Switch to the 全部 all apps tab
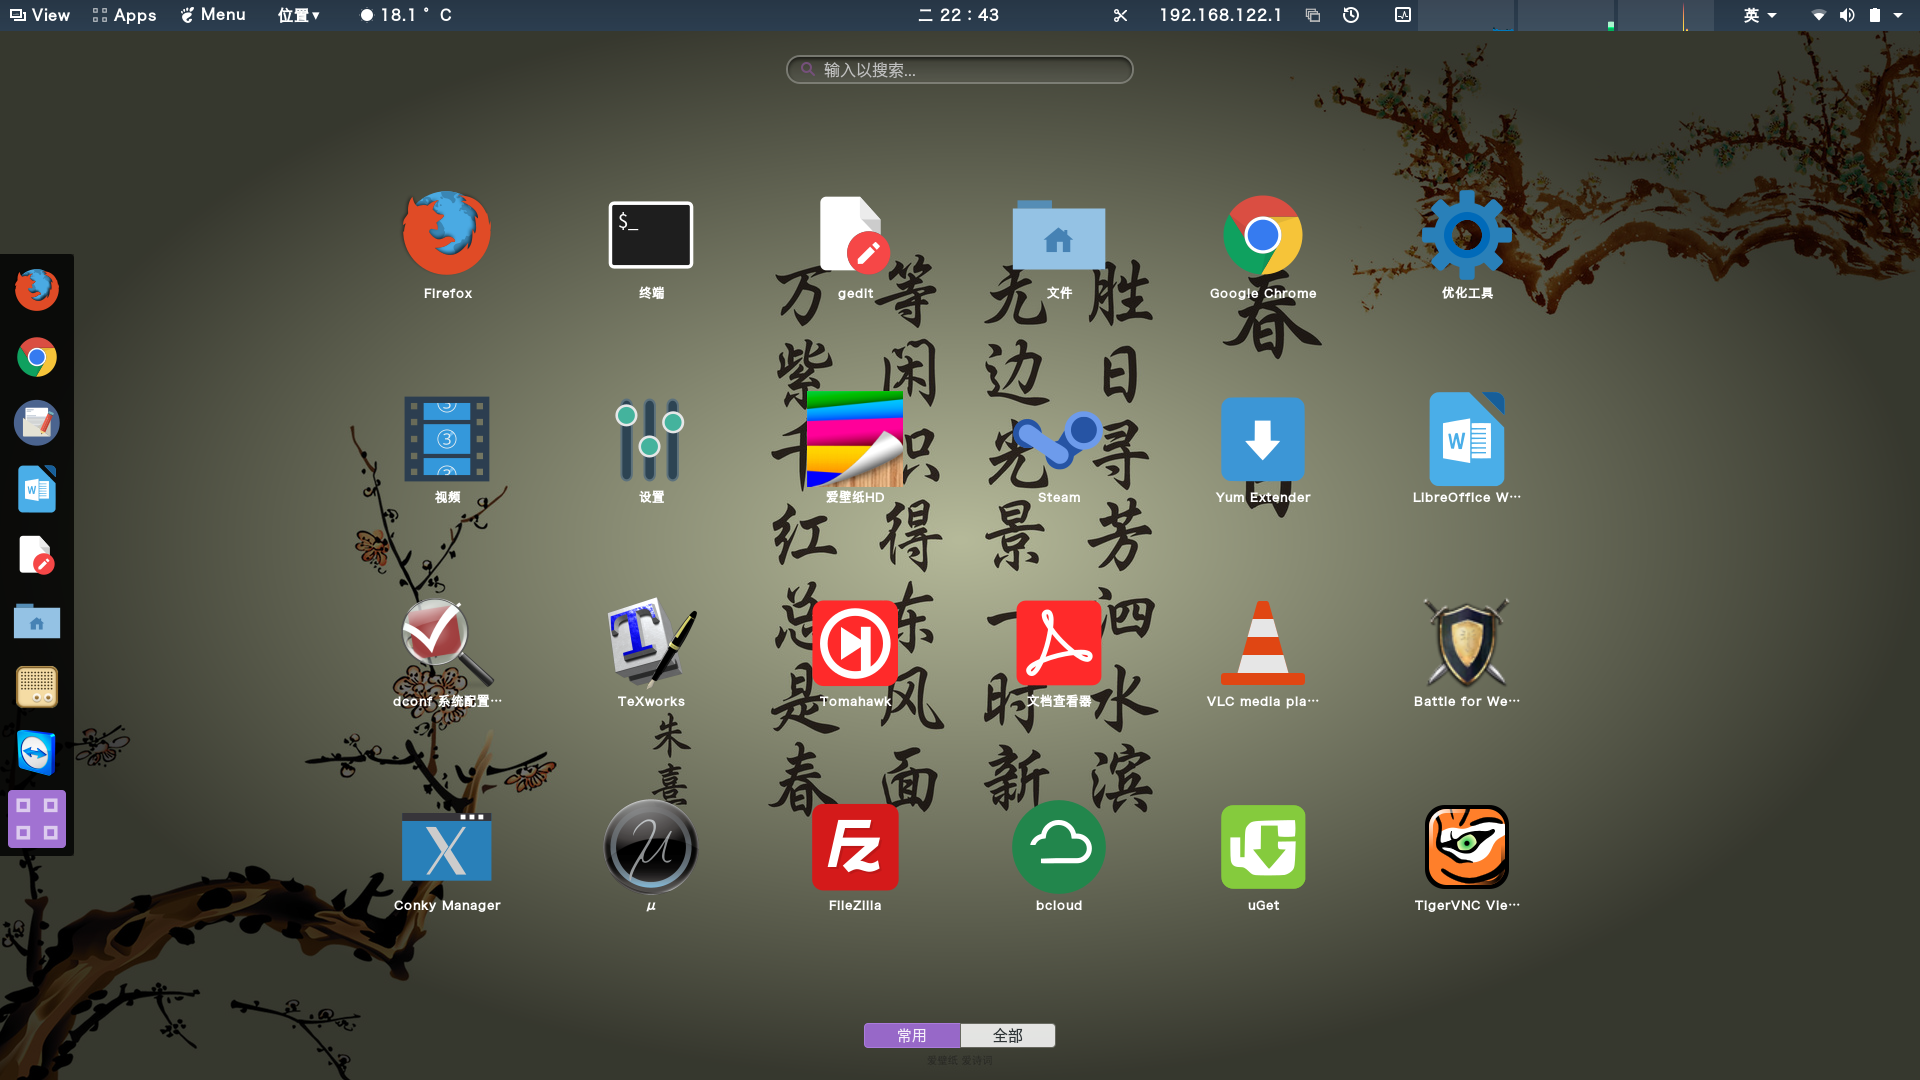This screenshot has height=1080, width=1920. [x=1008, y=1035]
